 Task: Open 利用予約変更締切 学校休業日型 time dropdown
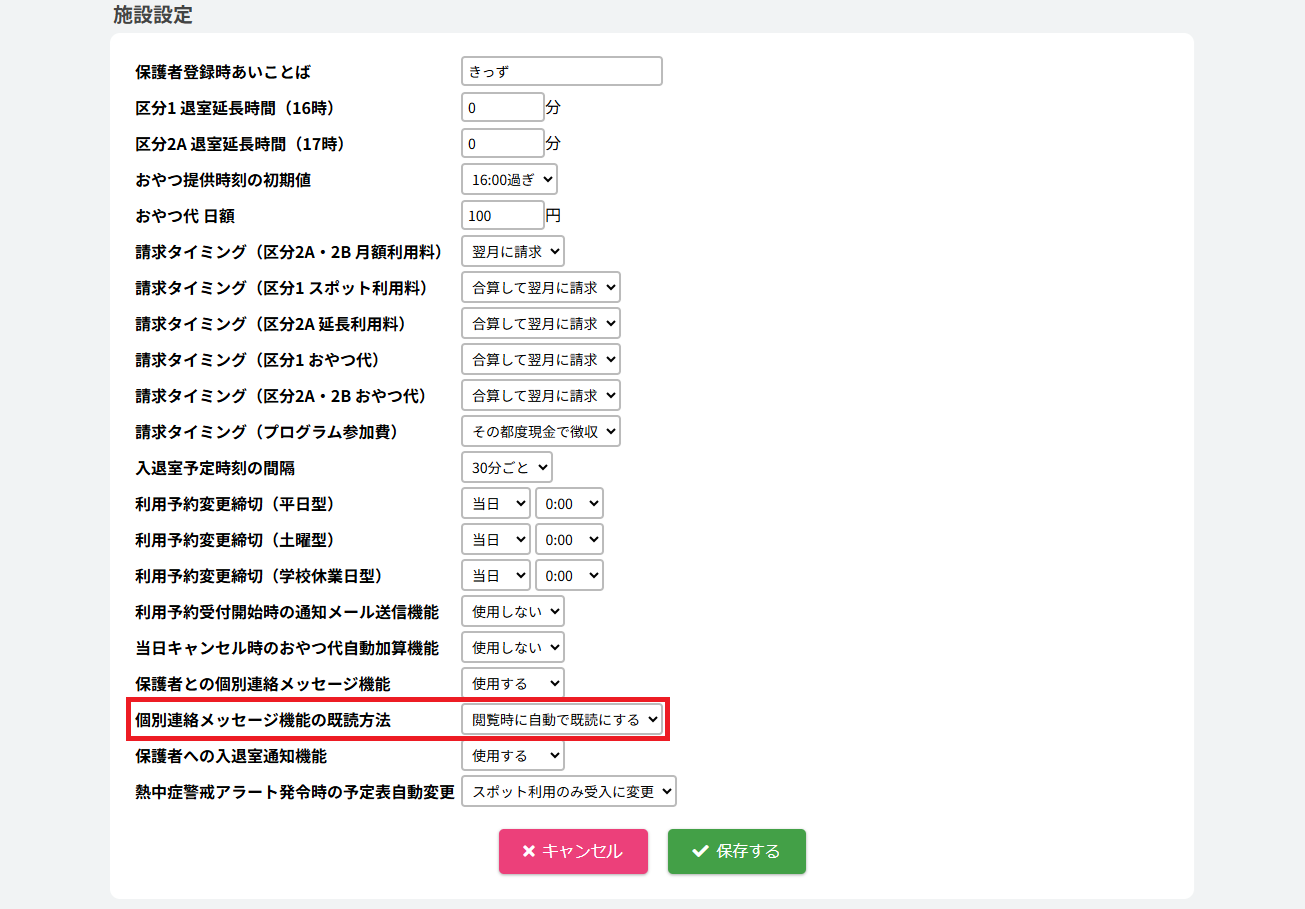coord(570,576)
